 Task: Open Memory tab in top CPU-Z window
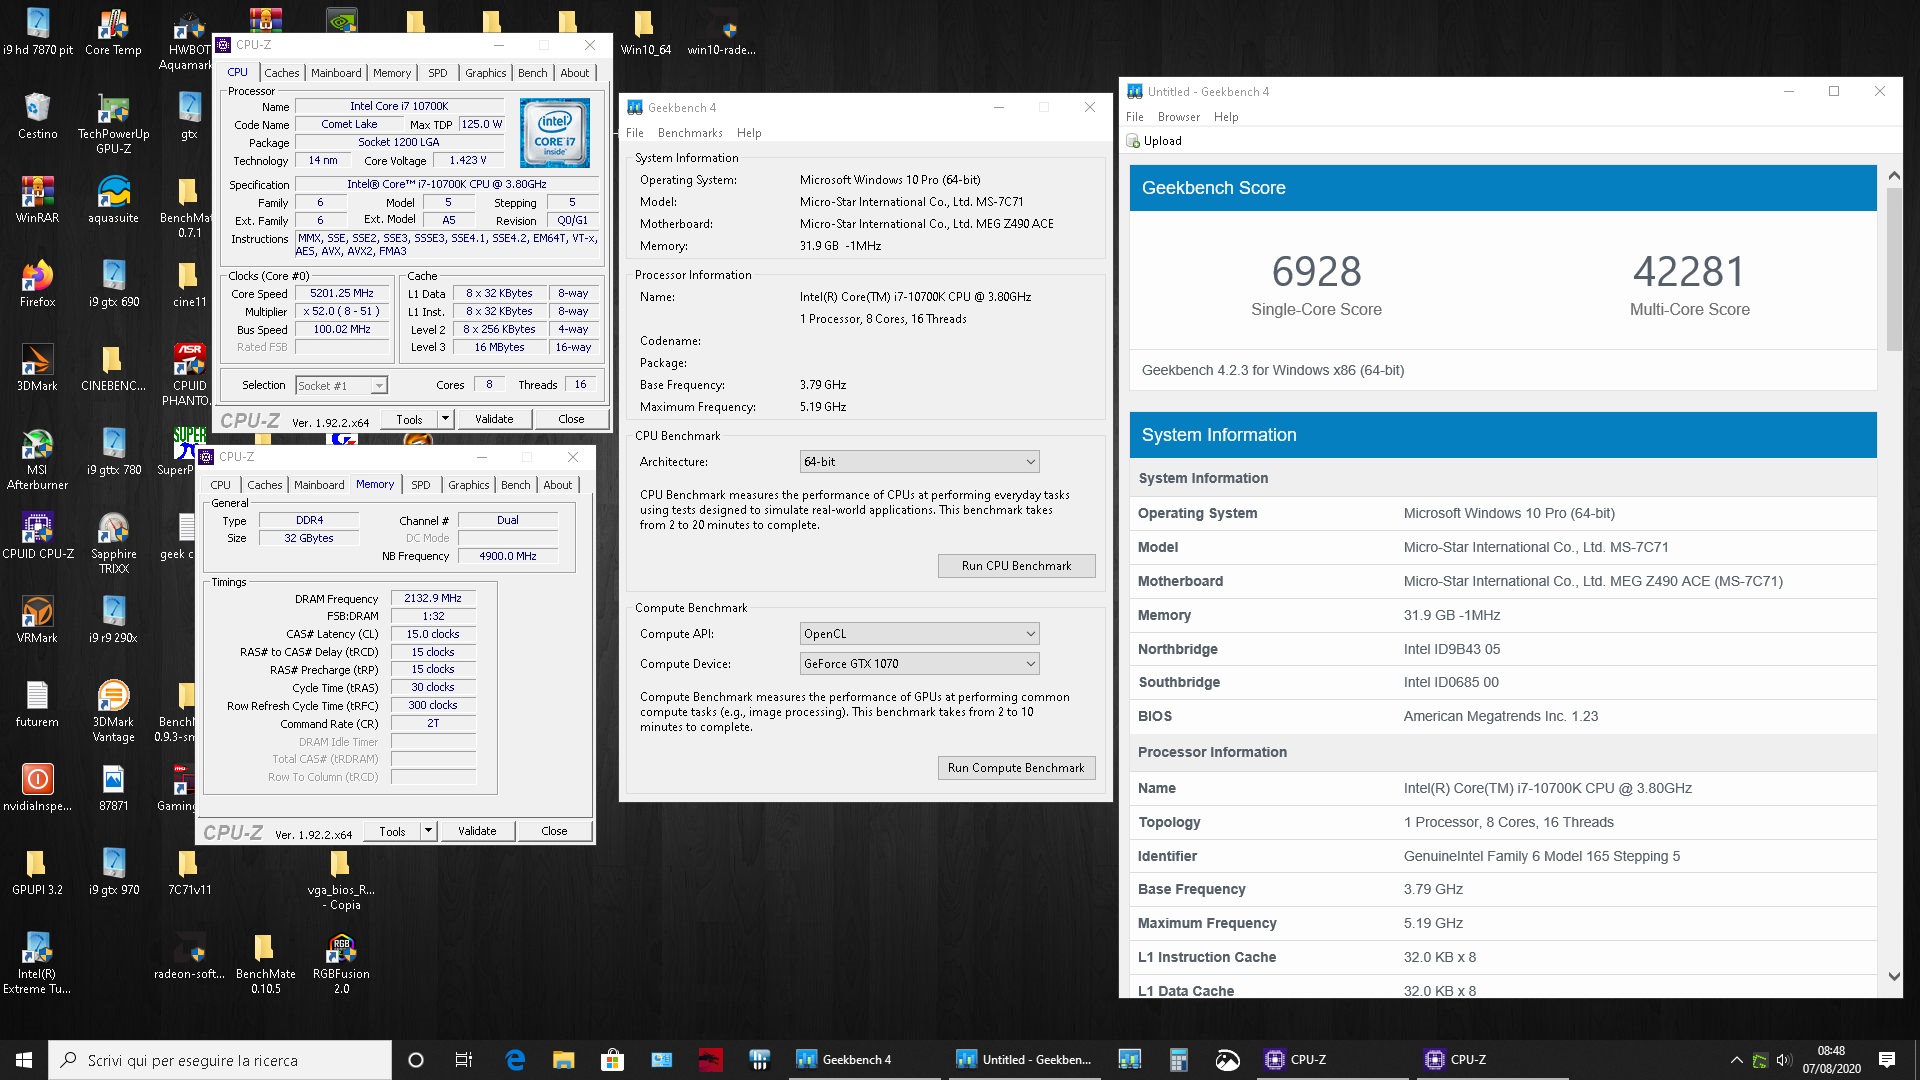392,73
